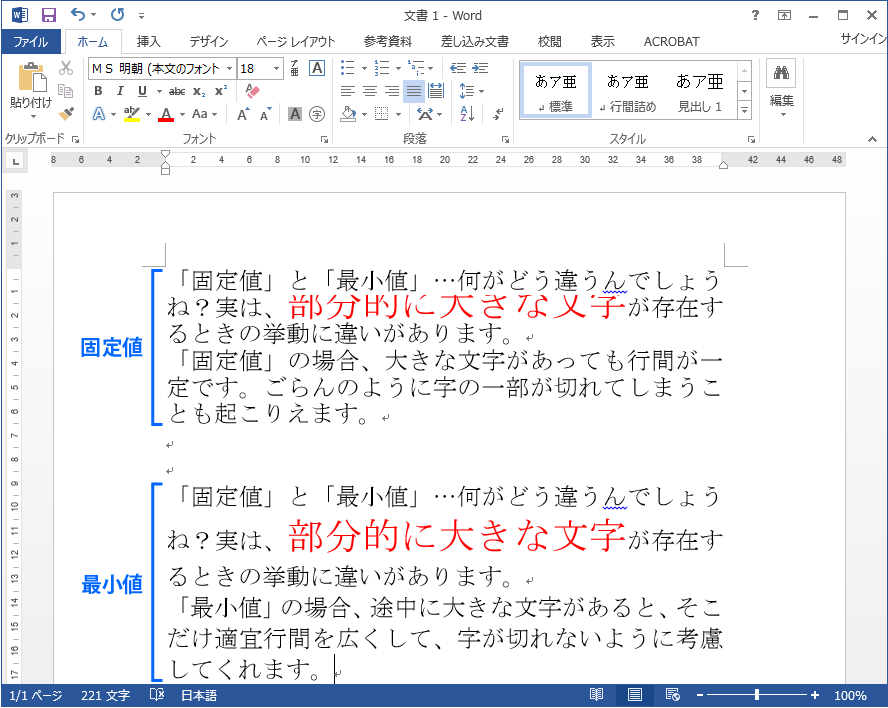Select the bulleted list icon

347,68
